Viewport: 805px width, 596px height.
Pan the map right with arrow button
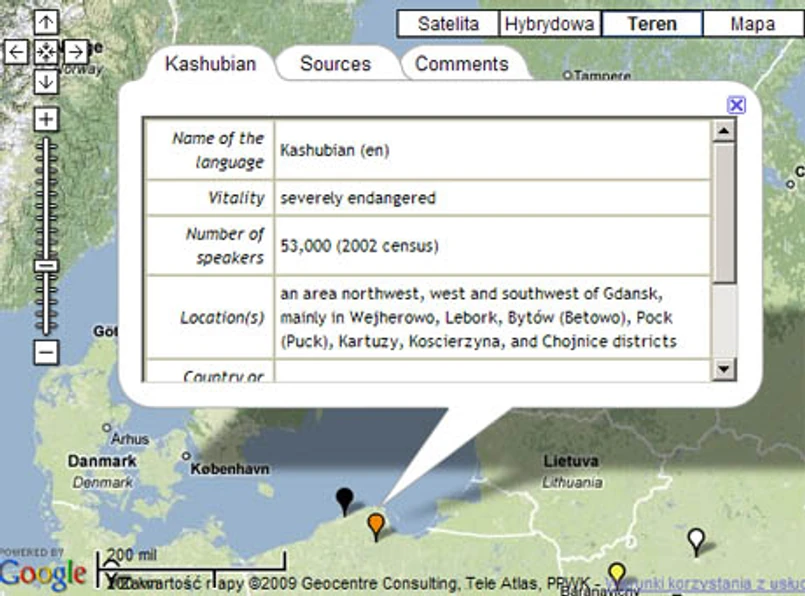point(75,52)
